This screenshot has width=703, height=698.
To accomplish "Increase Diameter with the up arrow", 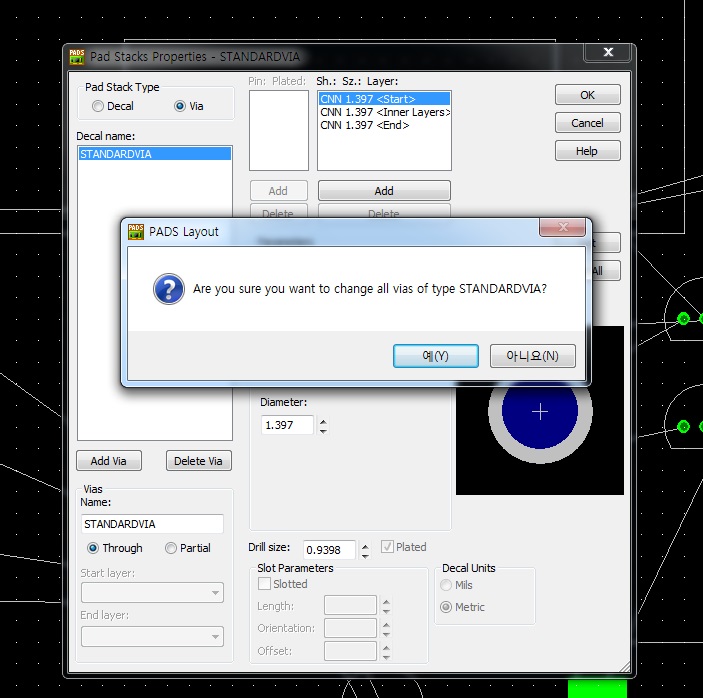I will click(323, 421).
